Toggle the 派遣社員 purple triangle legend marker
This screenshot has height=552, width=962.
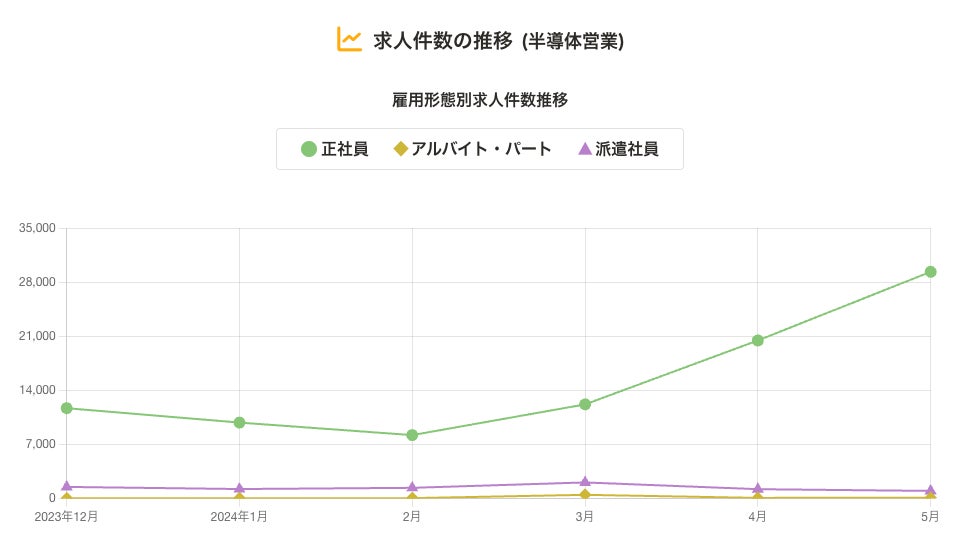pyautogui.click(x=585, y=148)
